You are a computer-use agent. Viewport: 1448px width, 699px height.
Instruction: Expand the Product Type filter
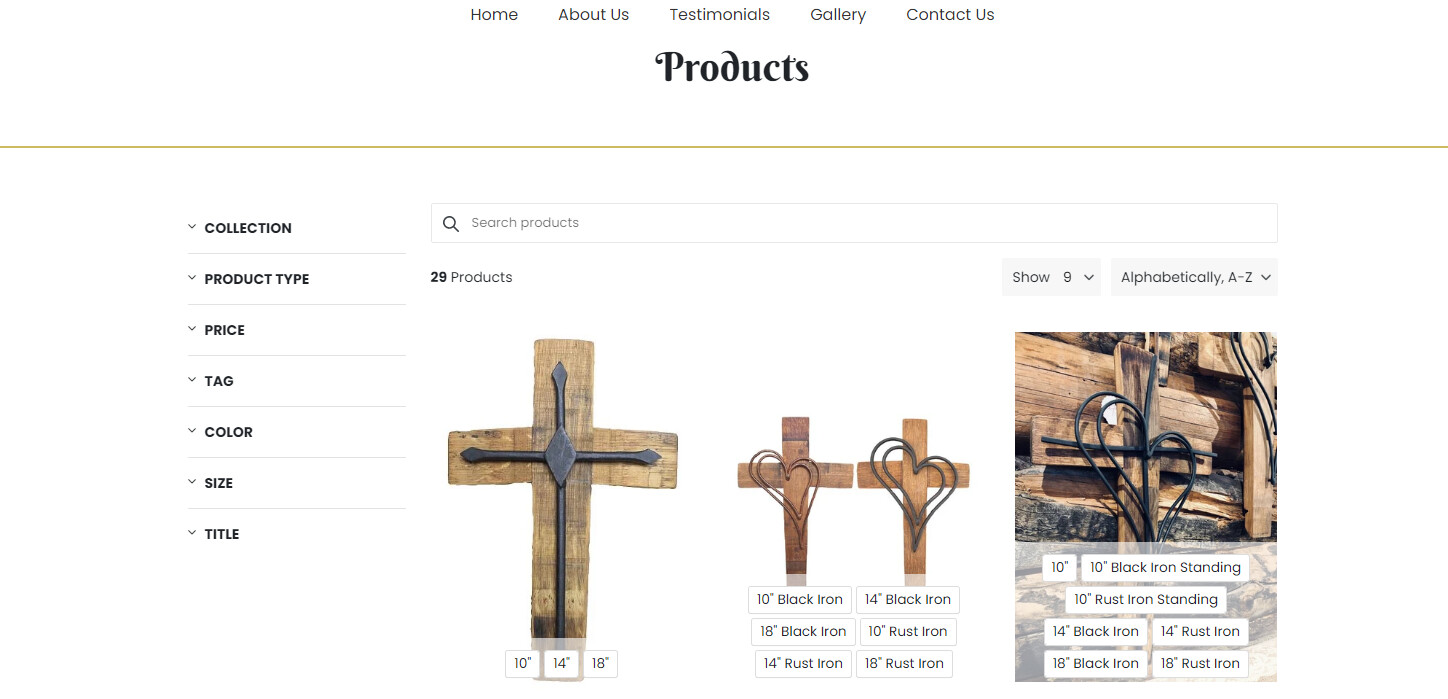(256, 279)
